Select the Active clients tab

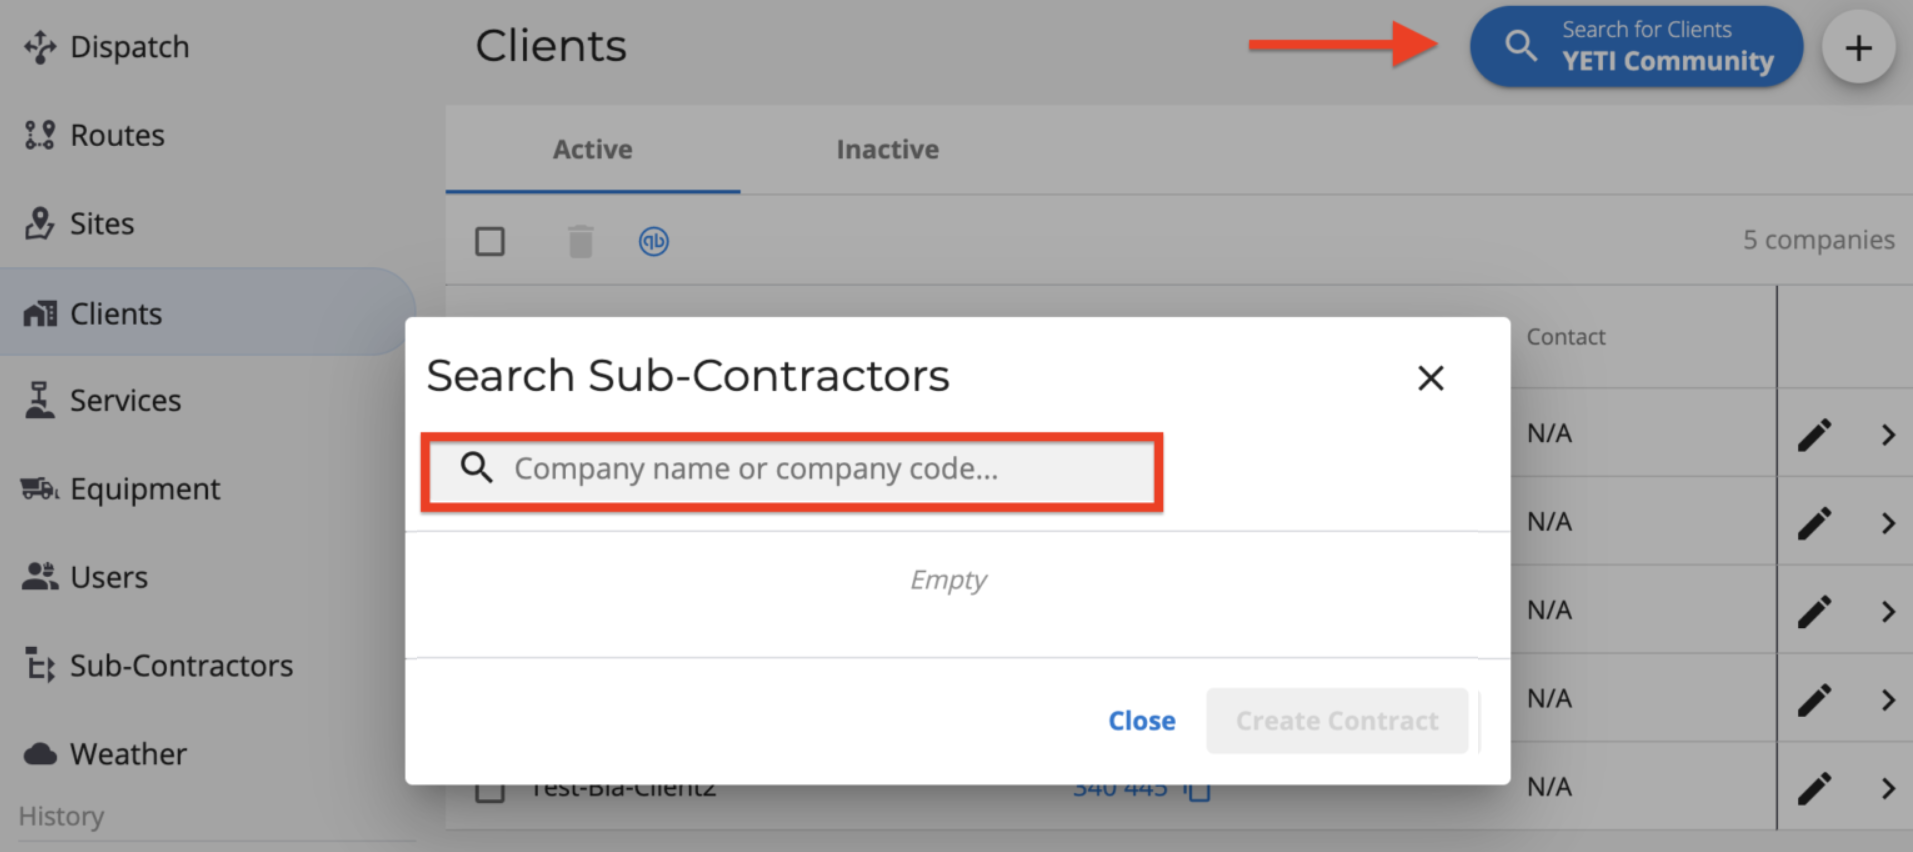tap(593, 150)
